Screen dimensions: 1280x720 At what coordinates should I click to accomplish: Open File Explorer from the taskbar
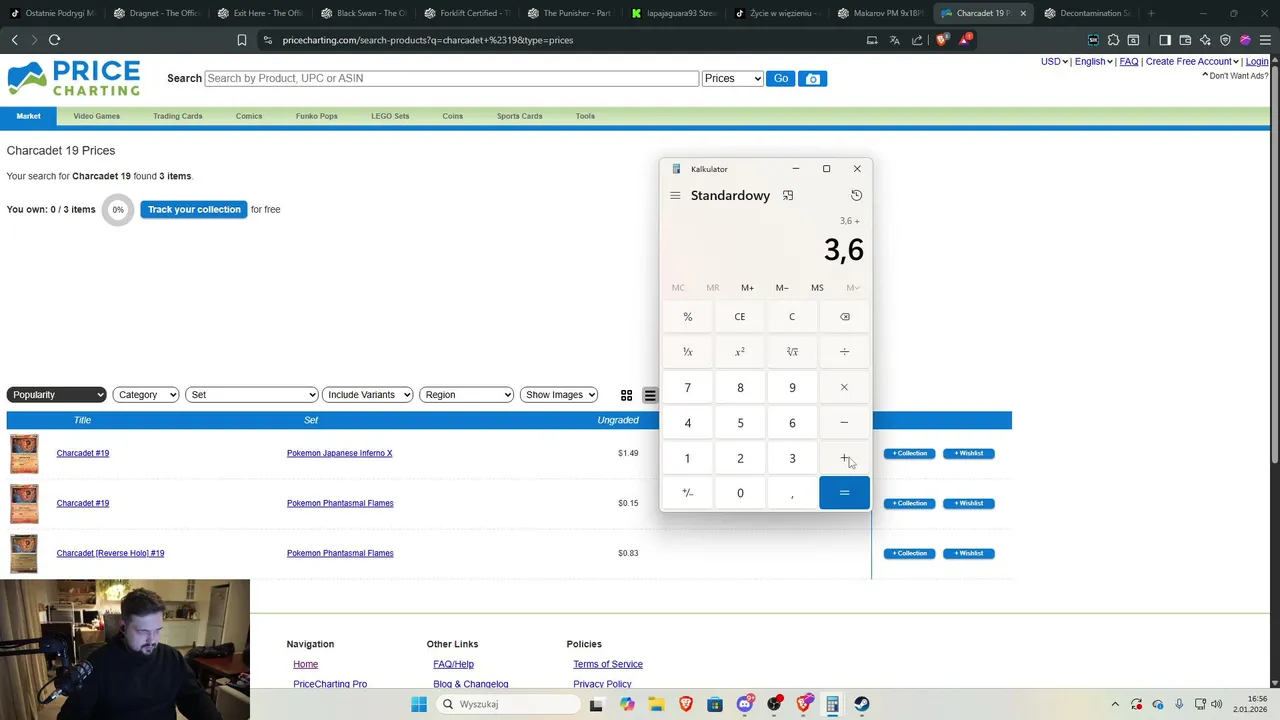click(x=656, y=704)
